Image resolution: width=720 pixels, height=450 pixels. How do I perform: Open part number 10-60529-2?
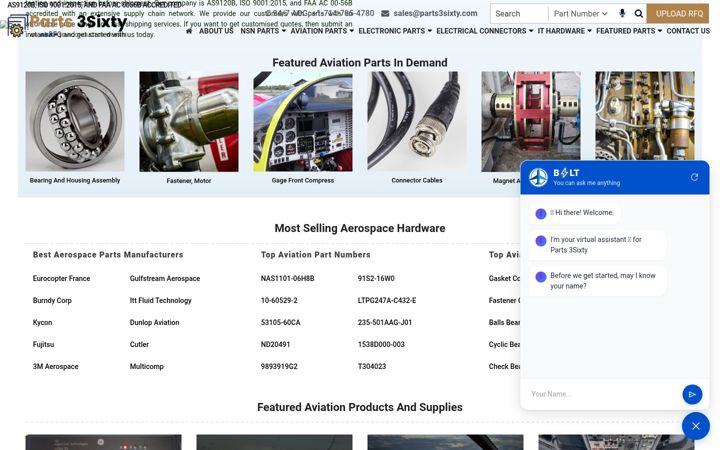point(279,300)
